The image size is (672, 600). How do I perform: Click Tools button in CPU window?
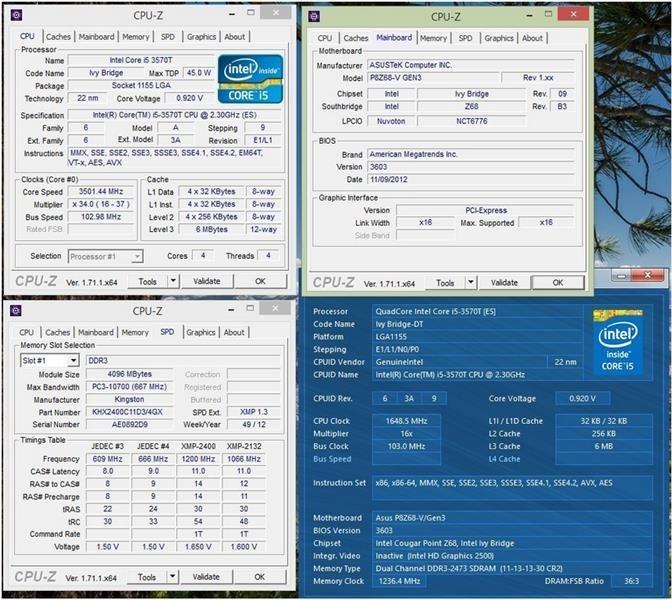(147, 282)
